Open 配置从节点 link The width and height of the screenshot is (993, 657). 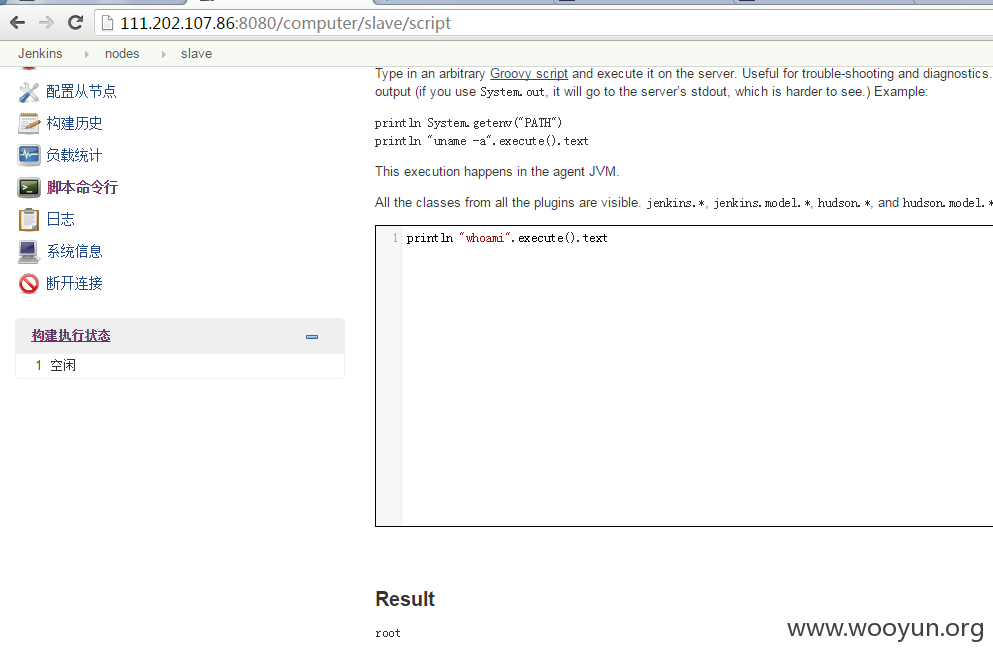(81, 91)
